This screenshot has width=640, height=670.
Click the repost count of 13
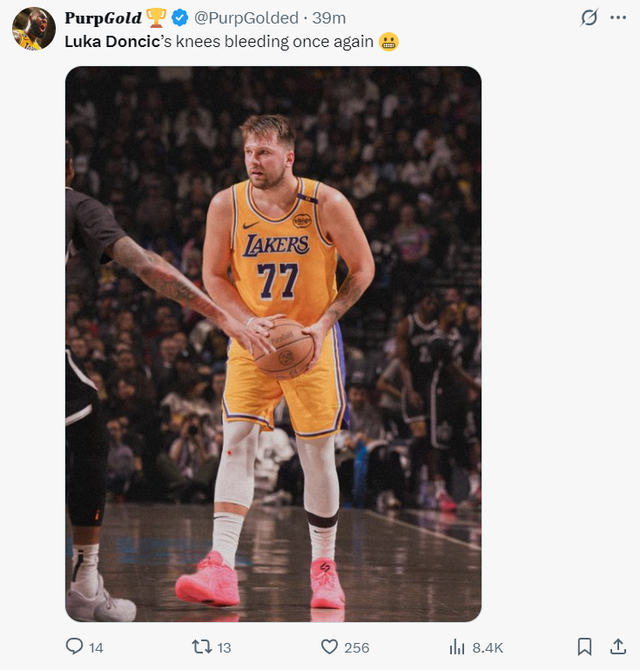tap(224, 648)
